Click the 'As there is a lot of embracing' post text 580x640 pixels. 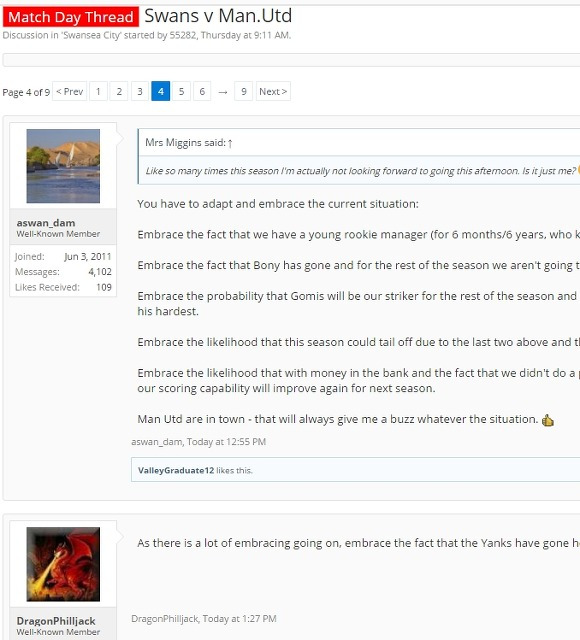point(358,543)
